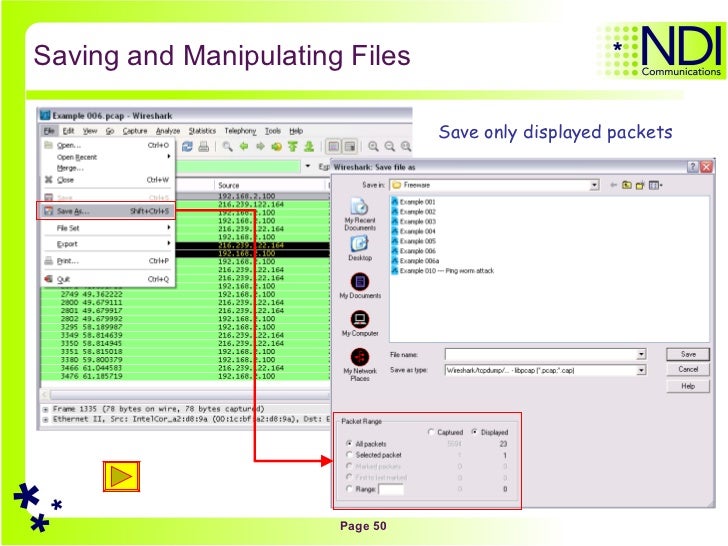The height and width of the screenshot is (546, 728).
Task: Click the File name input field
Action: pos(540,355)
